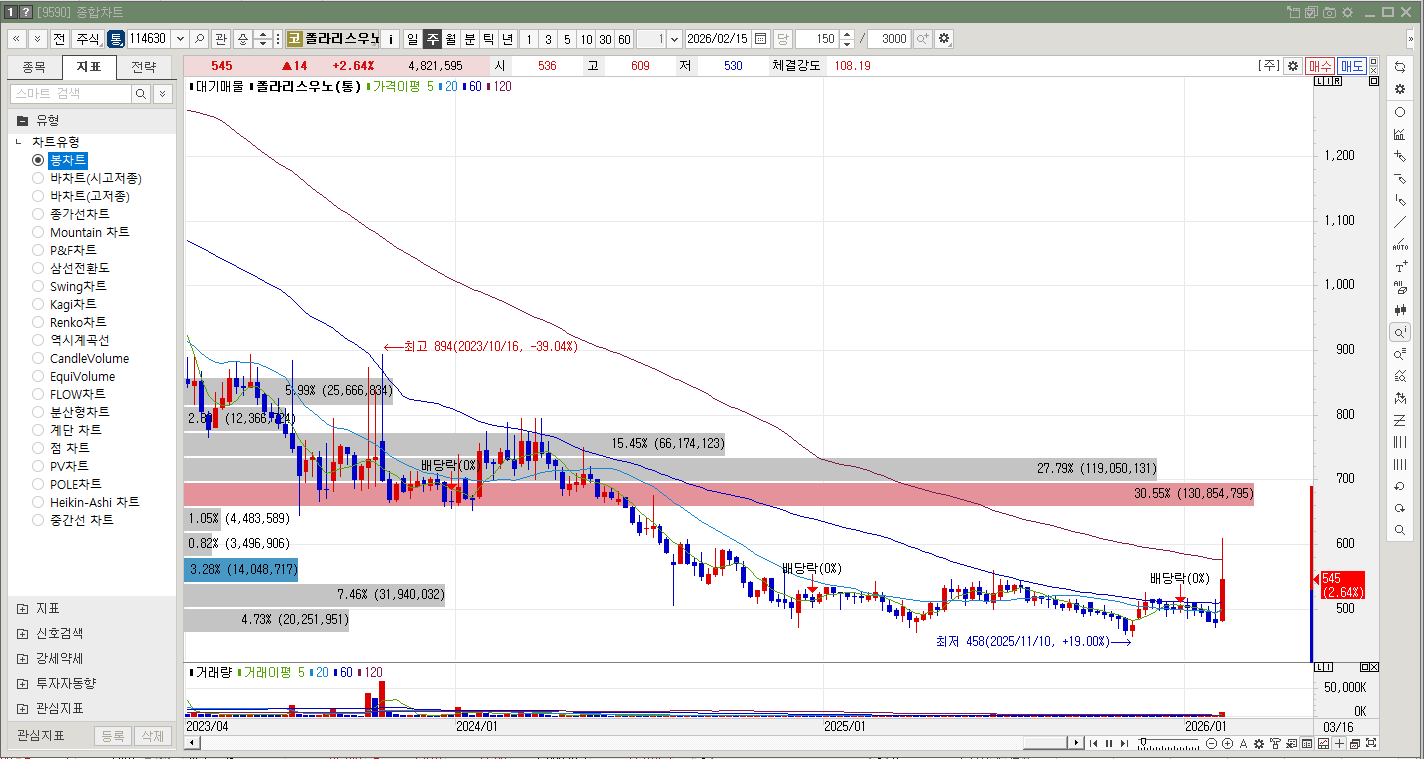This screenshot has width=1424, height=759.
Task: Click the smart search magnifier in sidebar
Action: (141, 93)
